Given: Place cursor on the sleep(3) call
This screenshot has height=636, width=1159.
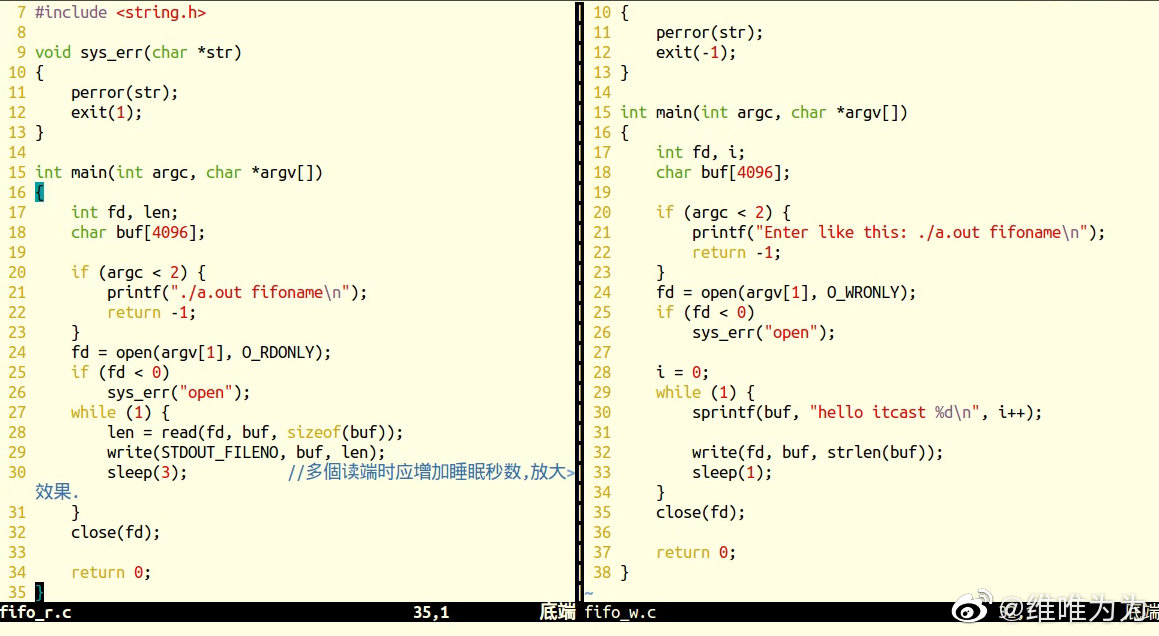Looking at the screenshot, I should 147,472.
